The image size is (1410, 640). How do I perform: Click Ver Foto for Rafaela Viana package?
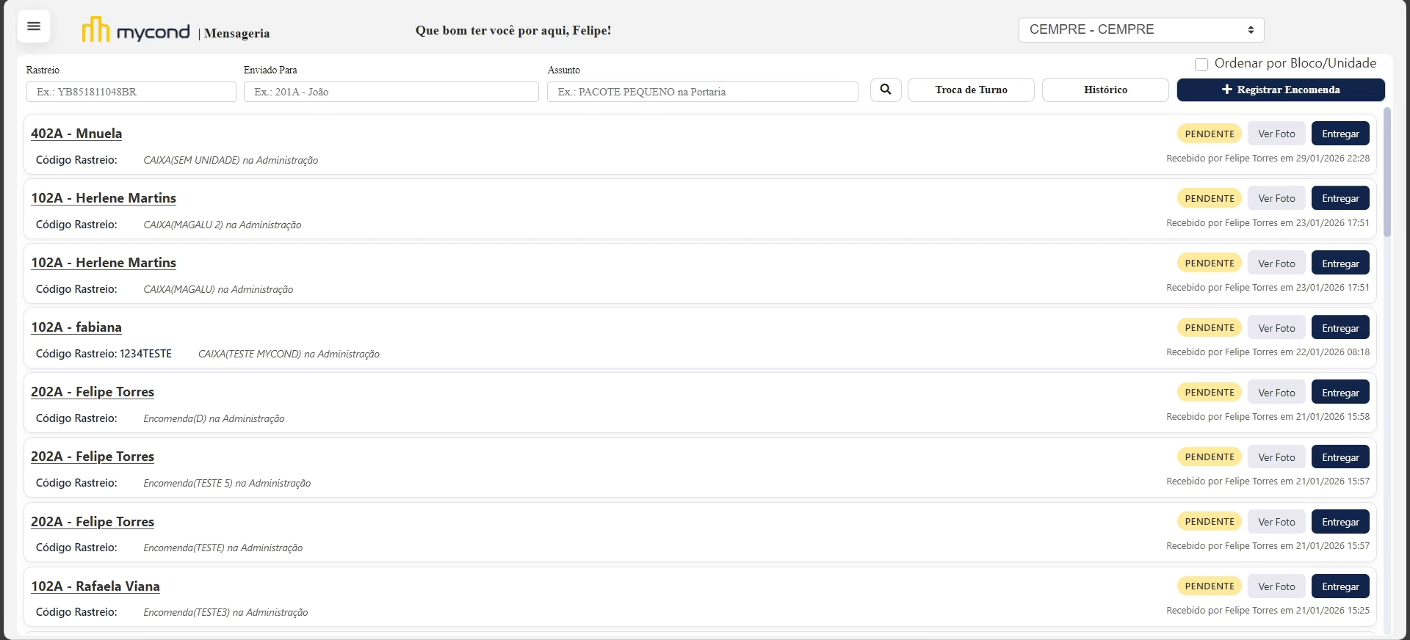click(x=1276, y=587)
